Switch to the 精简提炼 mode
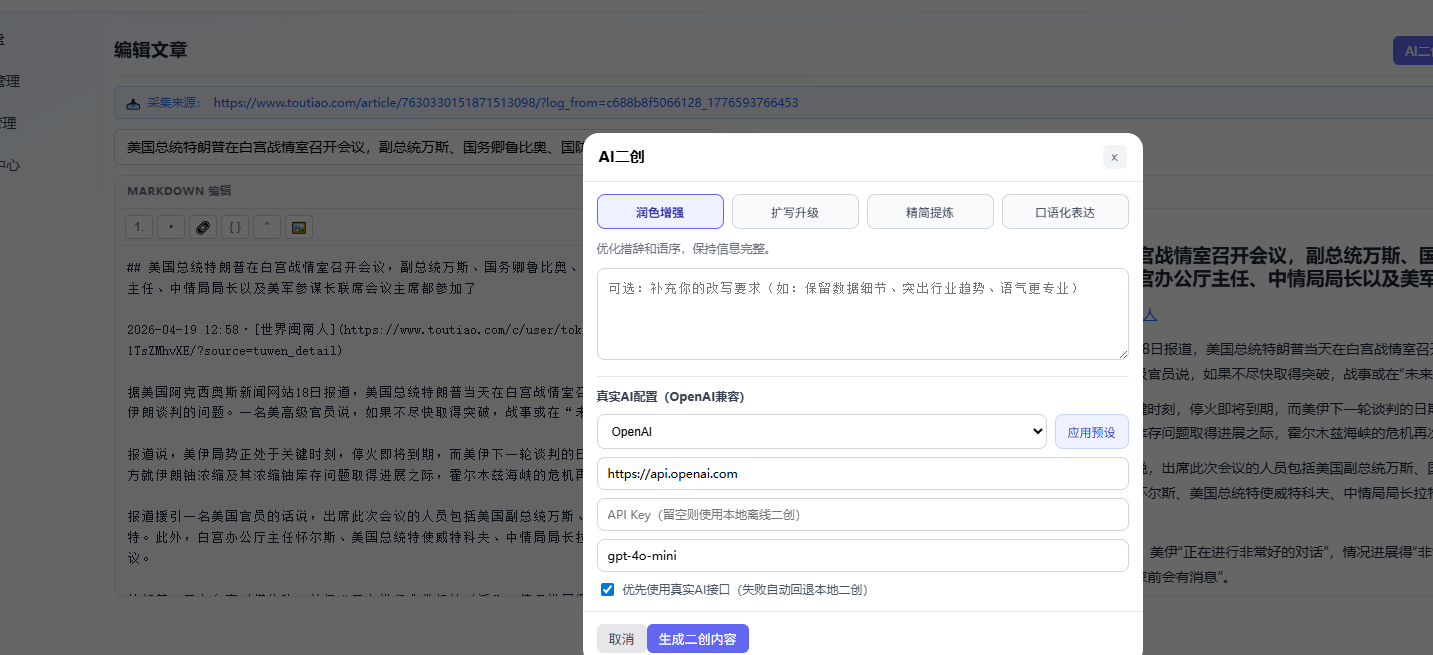Screen dimensions: 1433x655 pyautogui.click(x=930, y=212)
